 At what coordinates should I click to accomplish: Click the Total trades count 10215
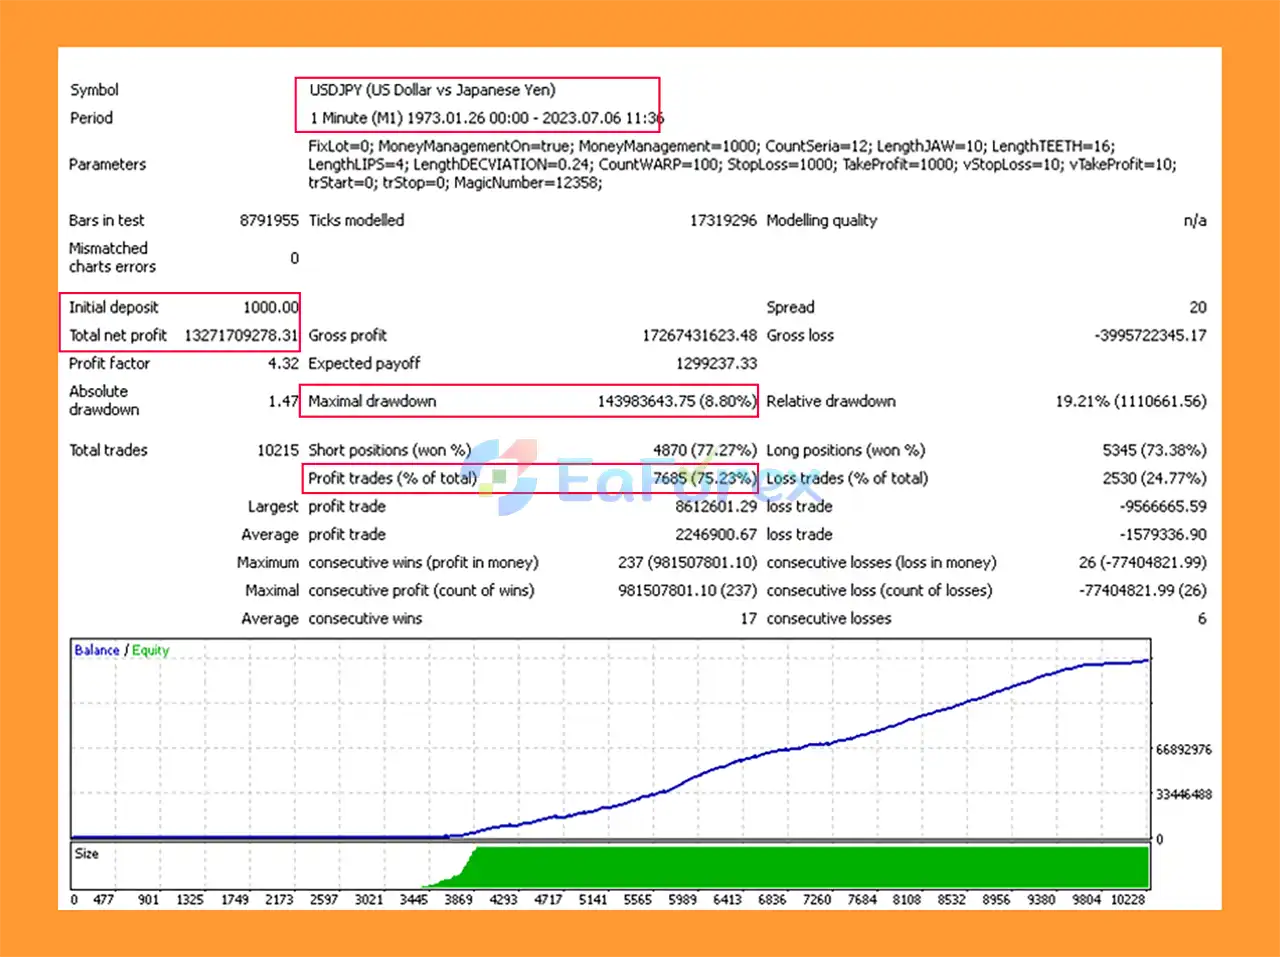(x=277, y=450)
